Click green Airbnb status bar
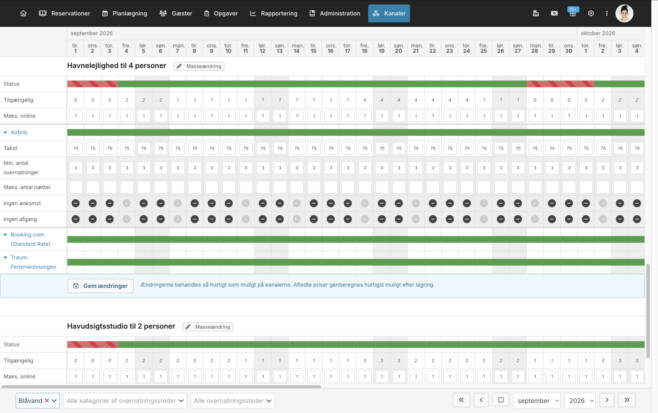658x413 pixels. click(x=356, y=132)
